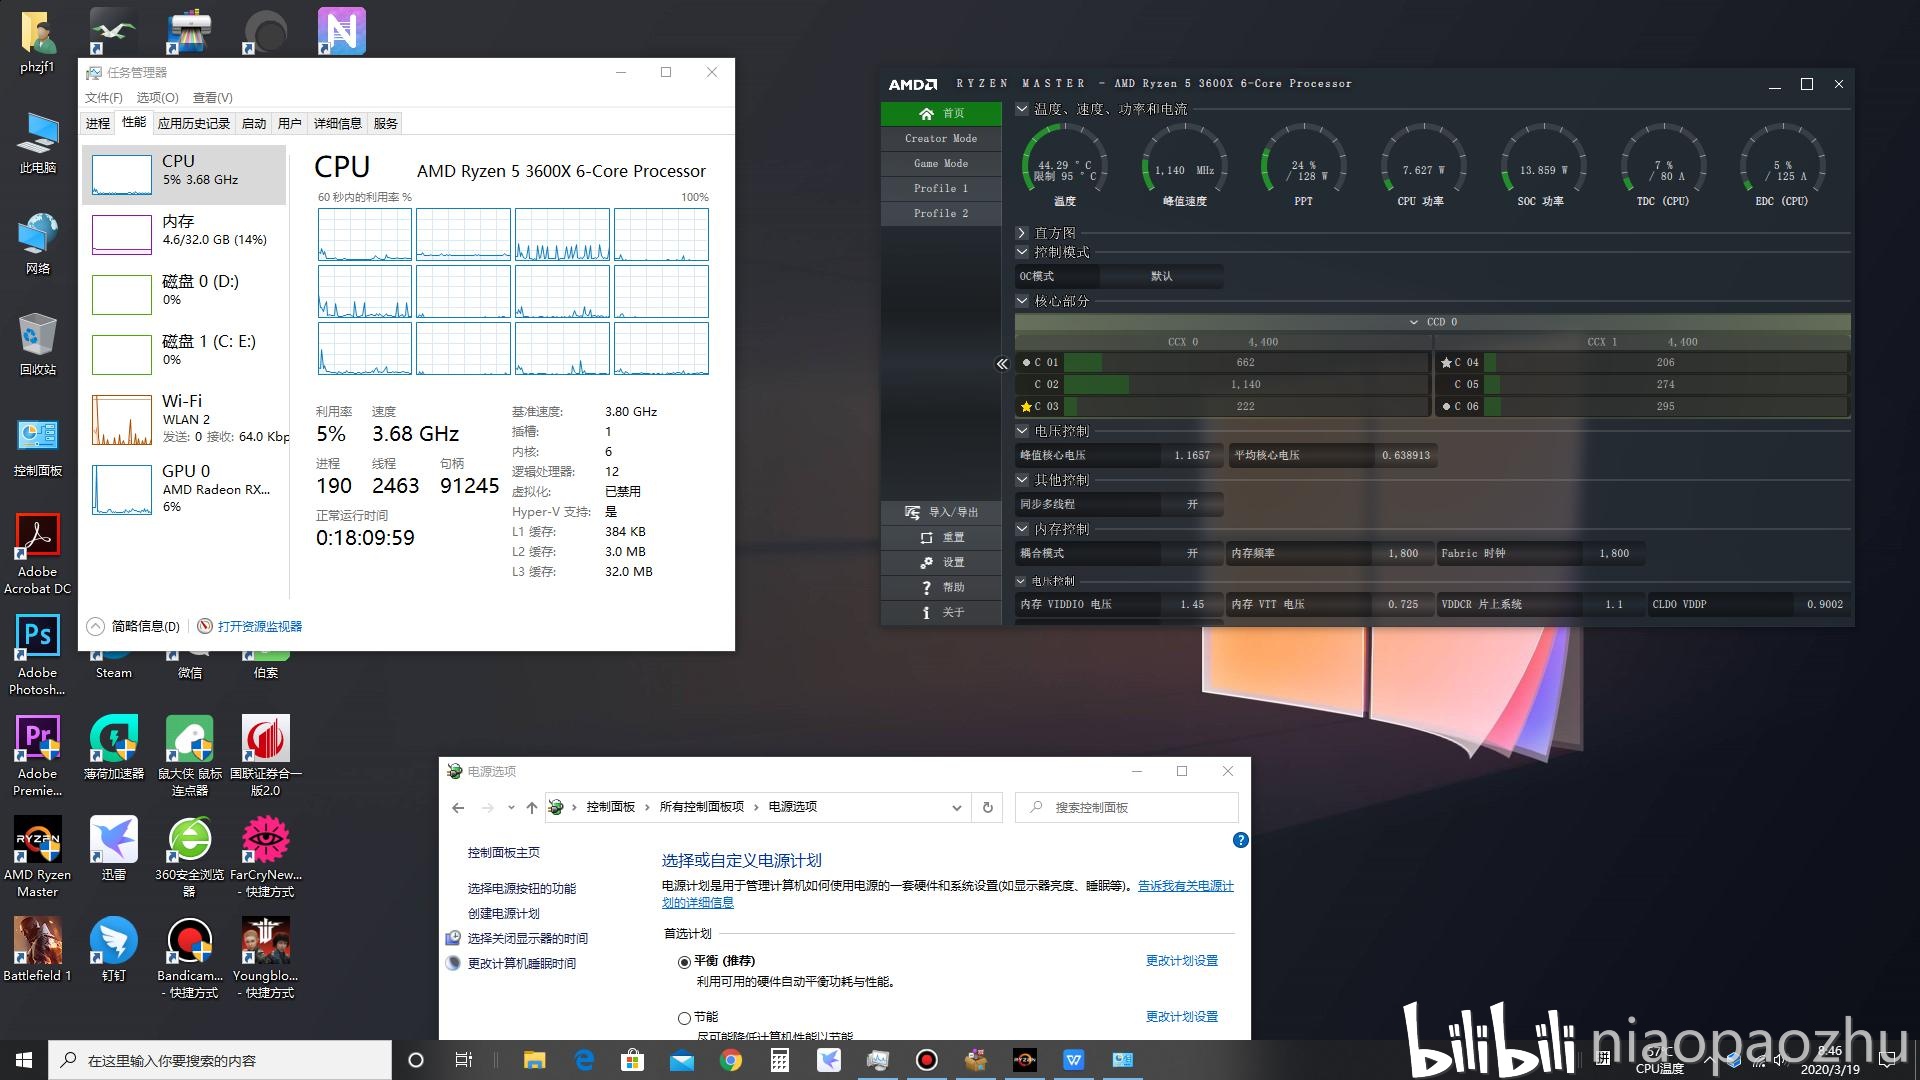Select Game Mode in Ryzen Master
This screenshot has height=1080, width=1920.
coord(941,164)
